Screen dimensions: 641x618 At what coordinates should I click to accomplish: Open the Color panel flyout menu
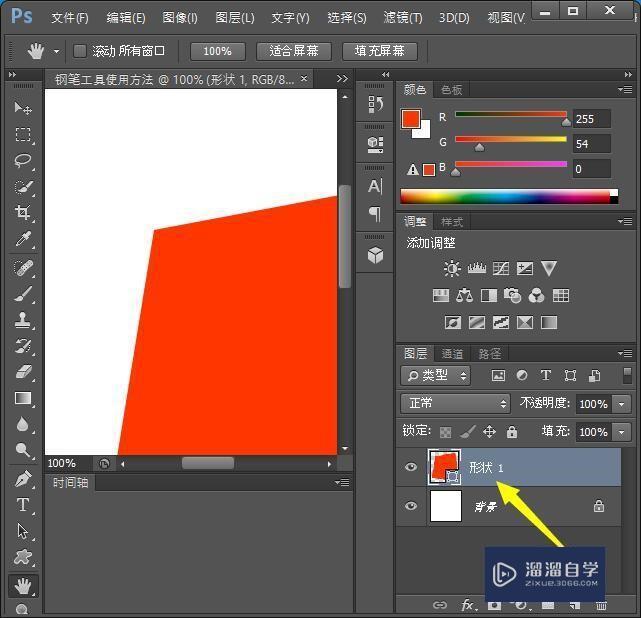pos(625,89)
